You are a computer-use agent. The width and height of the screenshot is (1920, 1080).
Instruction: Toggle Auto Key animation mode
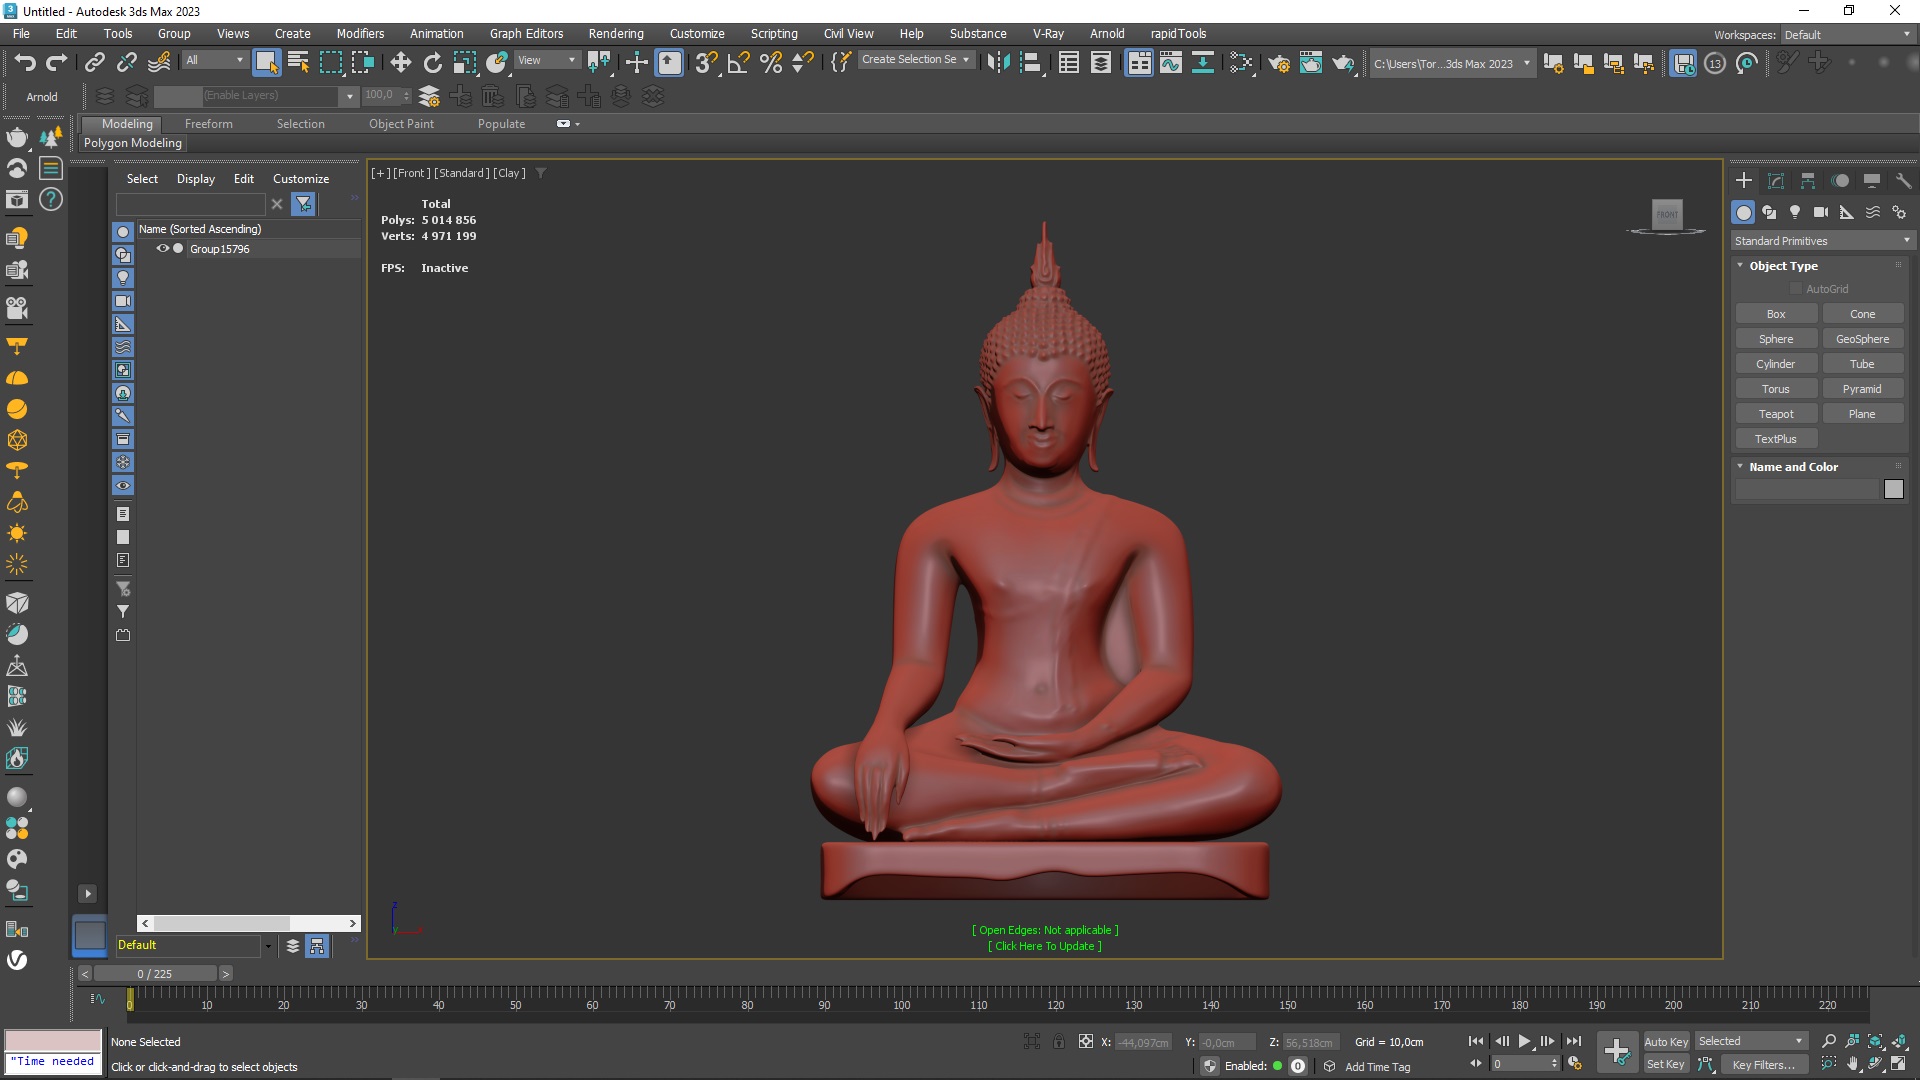click(x=1665, y=1042)
